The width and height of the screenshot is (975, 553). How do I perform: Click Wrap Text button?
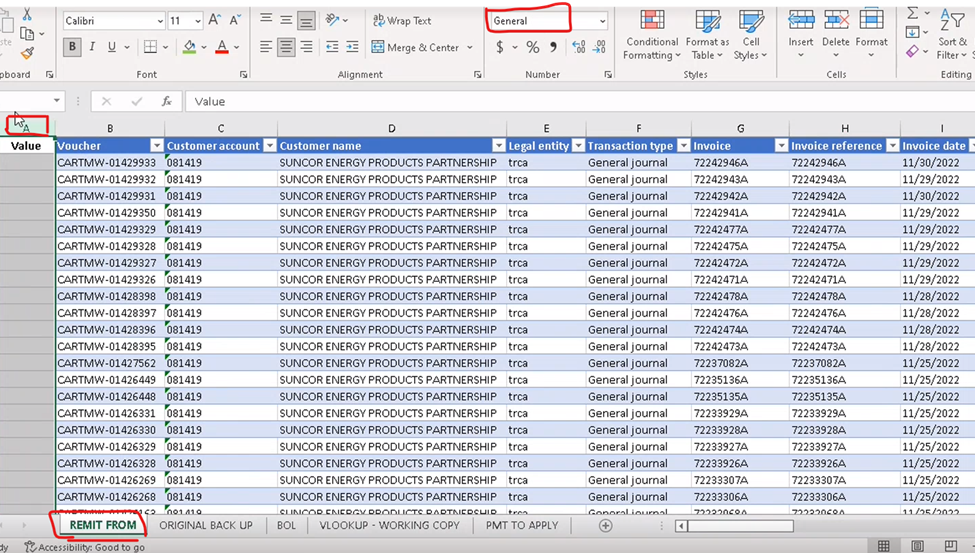pos(402,21)
